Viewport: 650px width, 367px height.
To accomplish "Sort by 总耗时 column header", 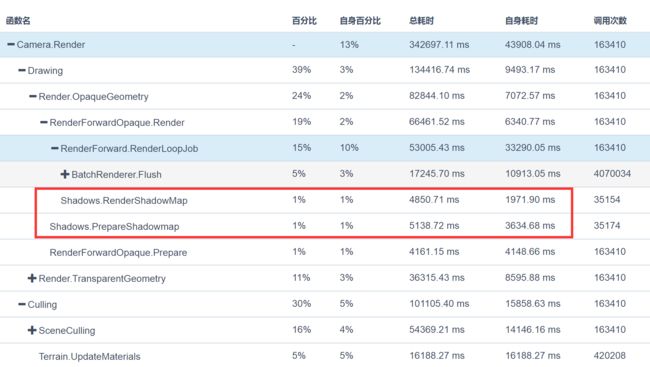I will 421,20.
